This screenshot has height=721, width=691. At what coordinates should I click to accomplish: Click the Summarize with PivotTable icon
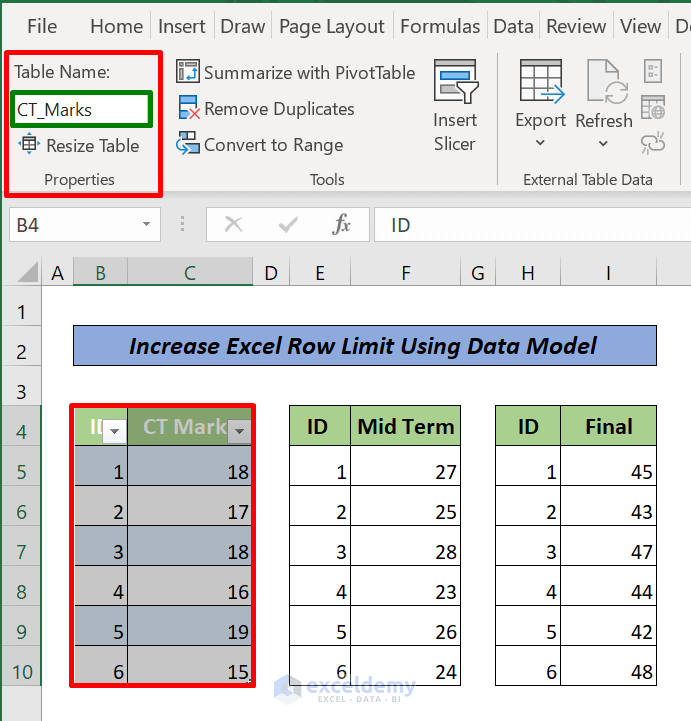point(188,71)
